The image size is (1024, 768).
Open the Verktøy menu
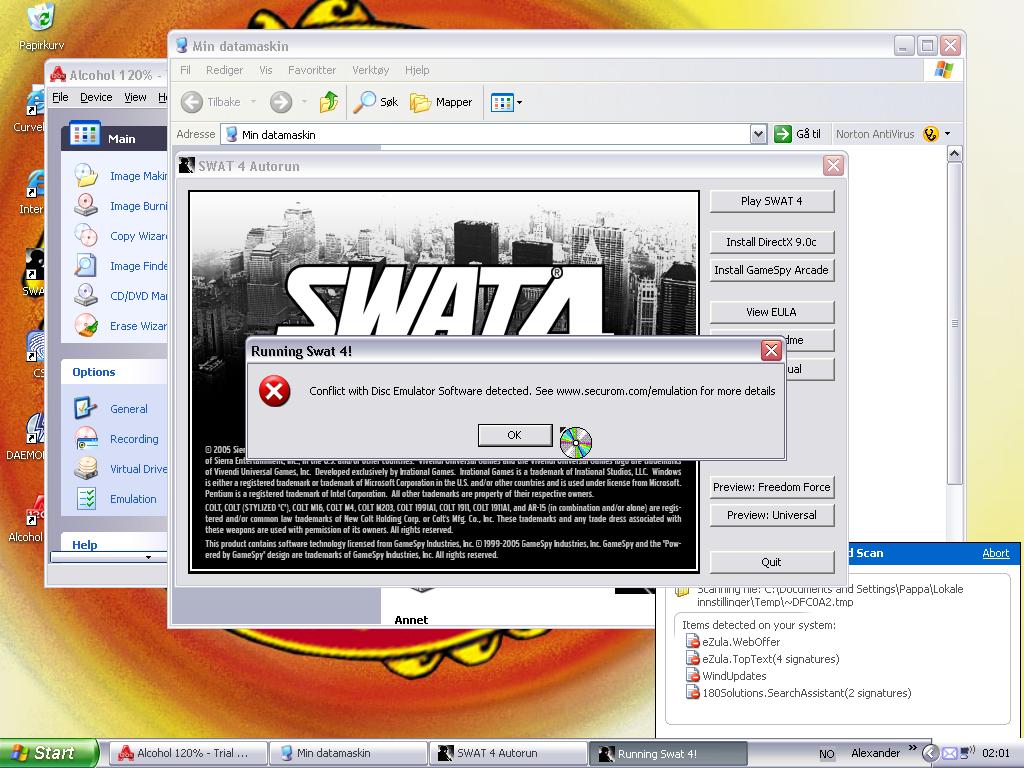[x=370, y=70]
